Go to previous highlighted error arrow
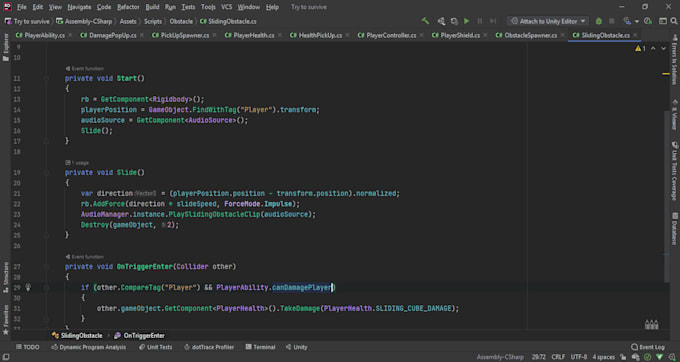 pyautogui.click(x=653, y=49)
